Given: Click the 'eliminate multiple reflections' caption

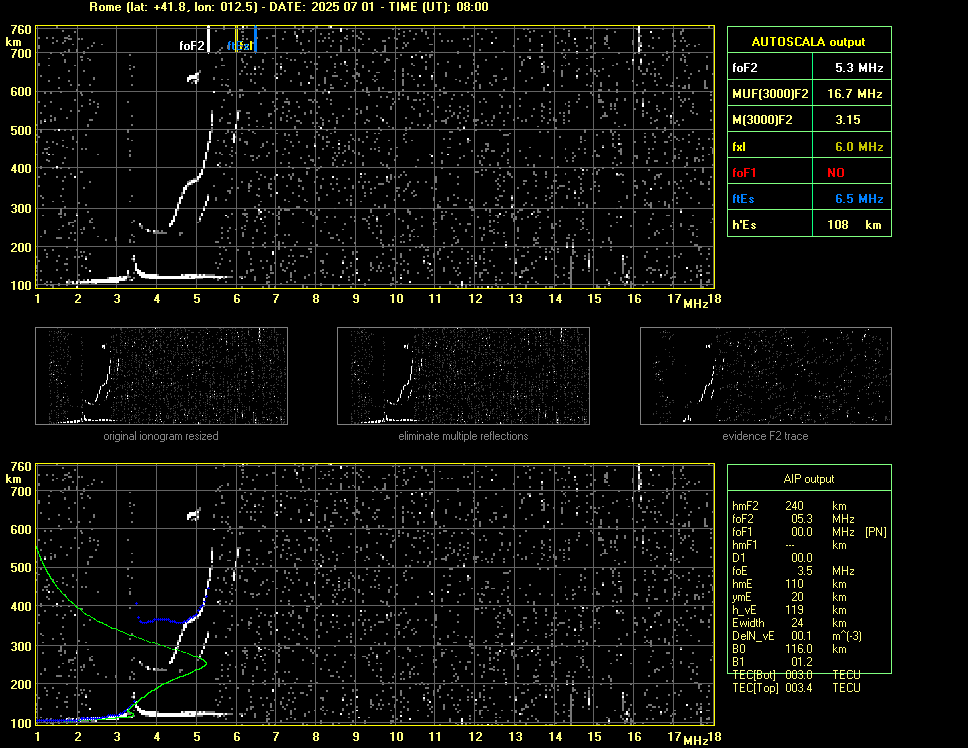Looking at the screenshot, I should point(463,436).
